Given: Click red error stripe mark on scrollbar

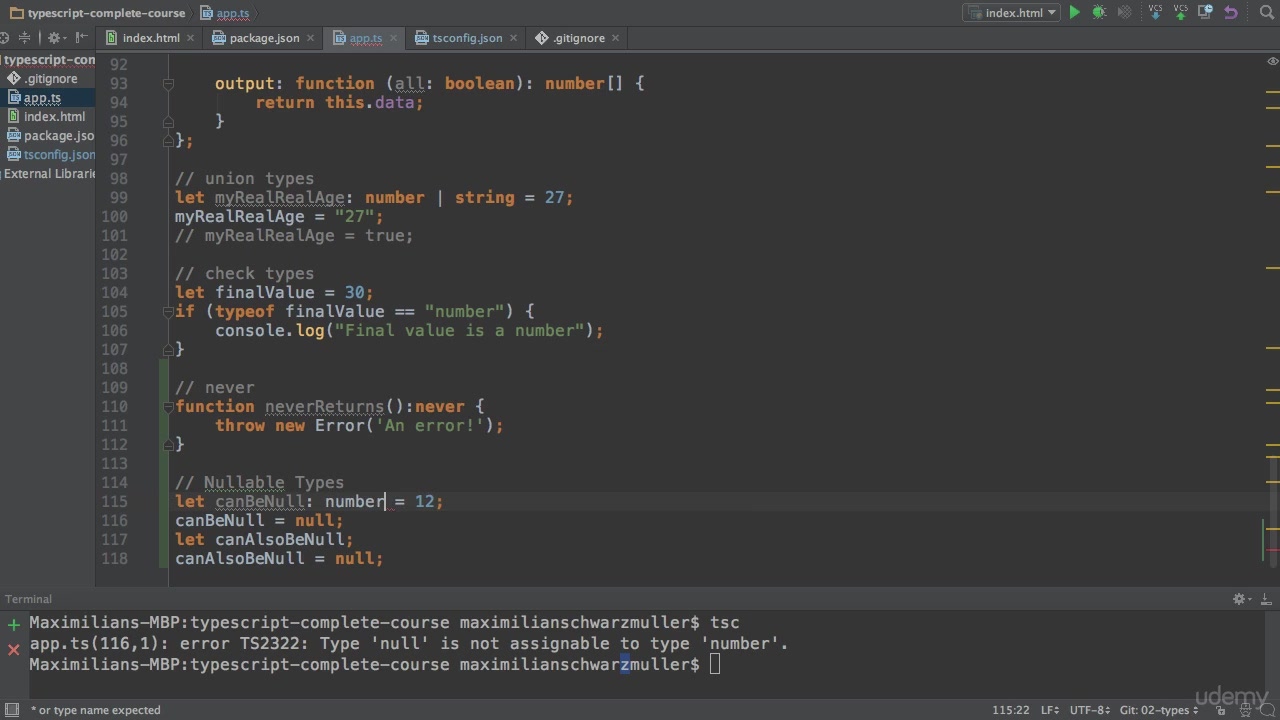Looking at the screenshot, I should click(1273, 549).
